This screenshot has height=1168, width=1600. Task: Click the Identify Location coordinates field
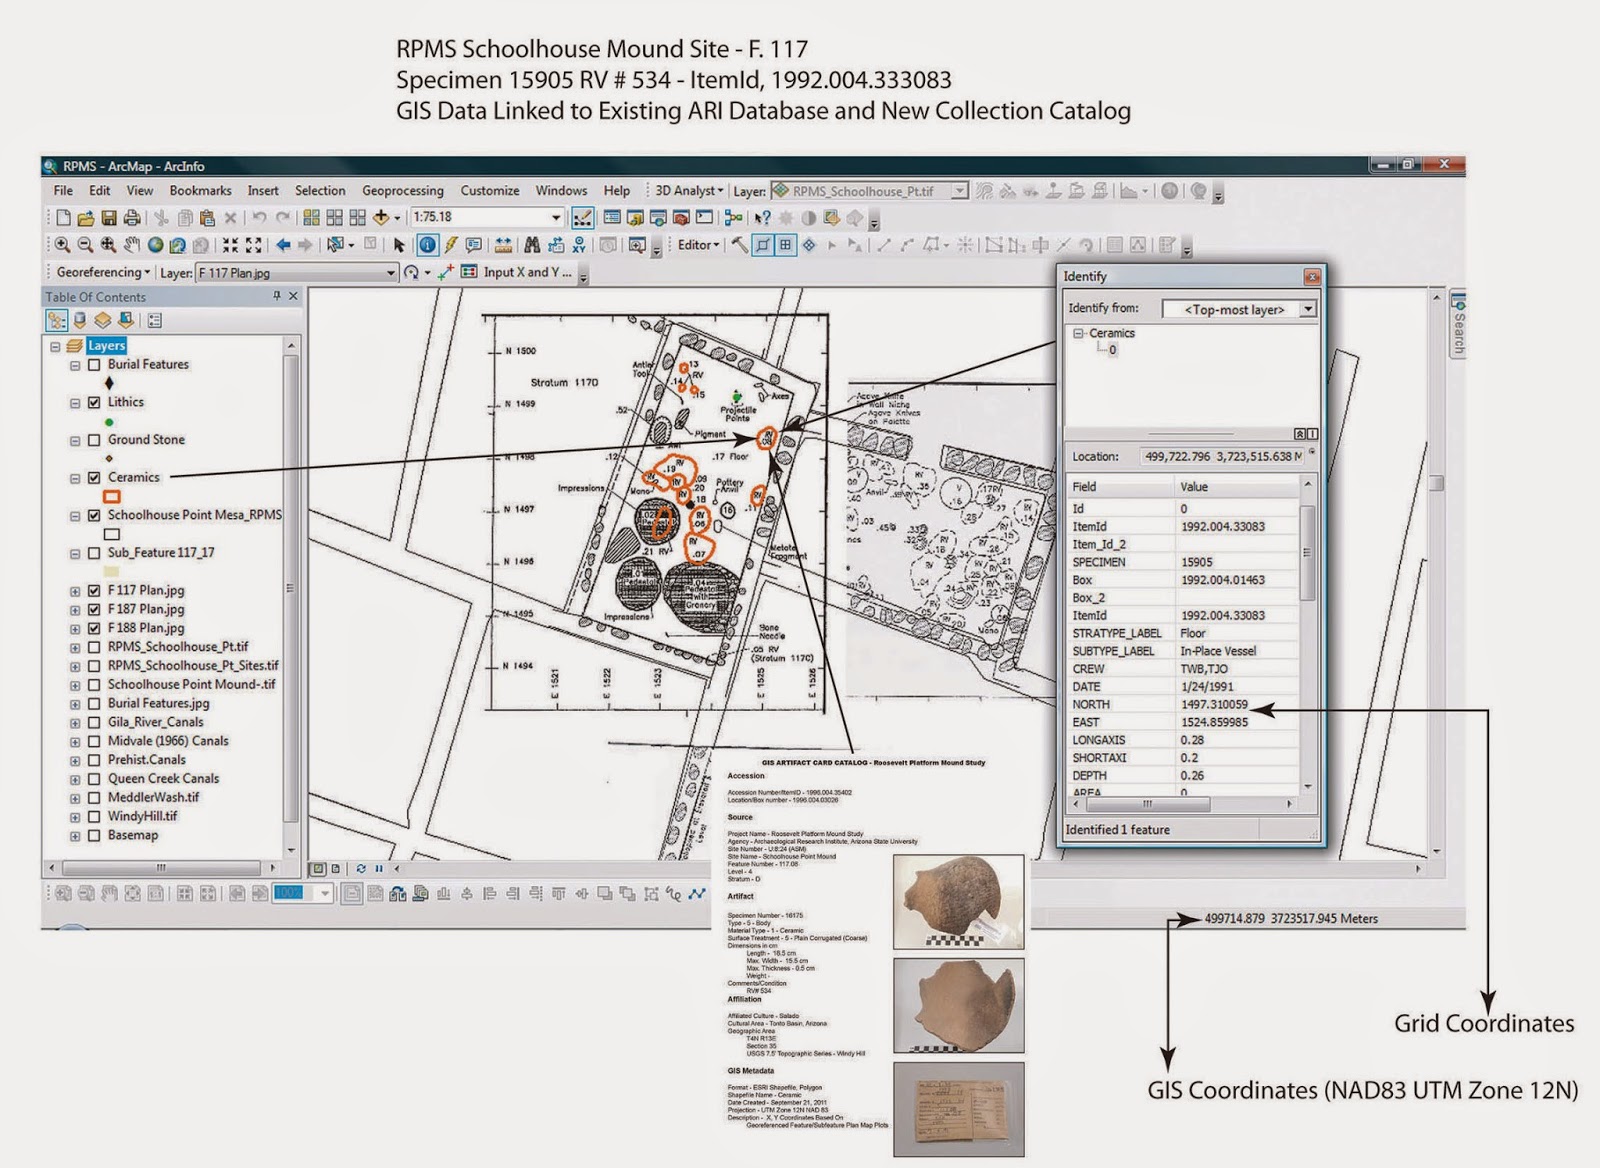pyautogui.click(x=1222, y=456)
